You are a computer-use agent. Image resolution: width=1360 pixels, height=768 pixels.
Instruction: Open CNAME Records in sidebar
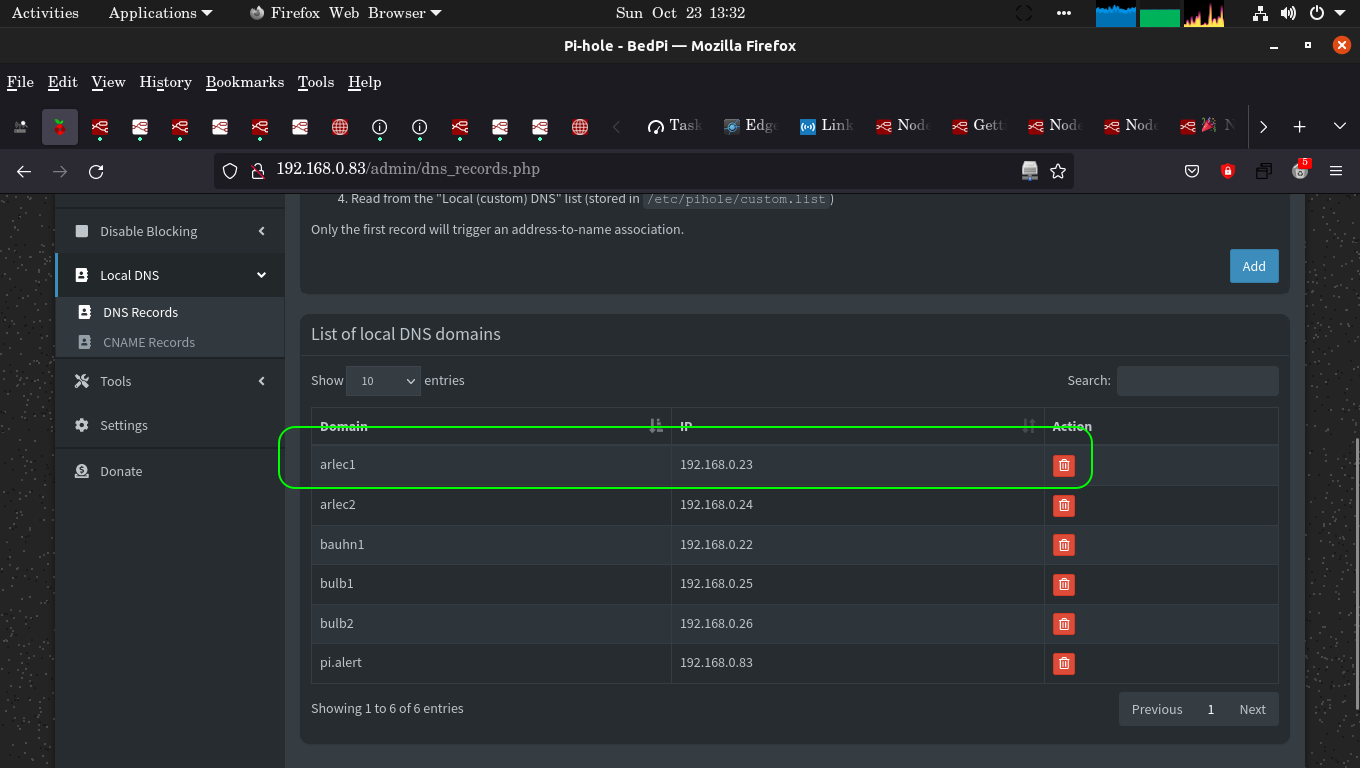pos(170,342)
